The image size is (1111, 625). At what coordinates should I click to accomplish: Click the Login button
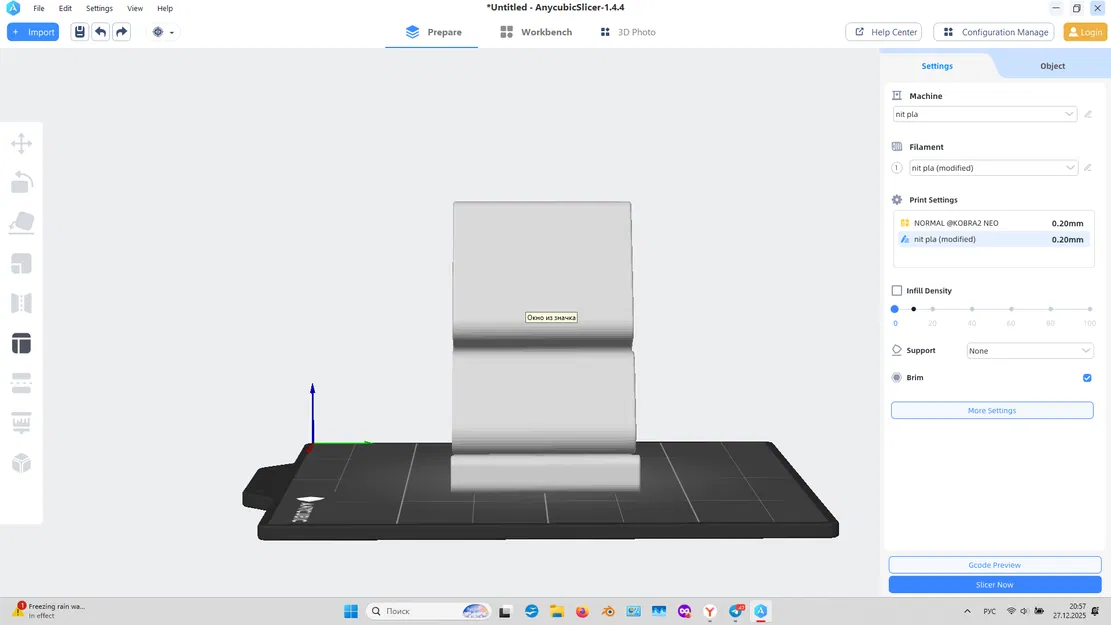tap(1085, 32)
